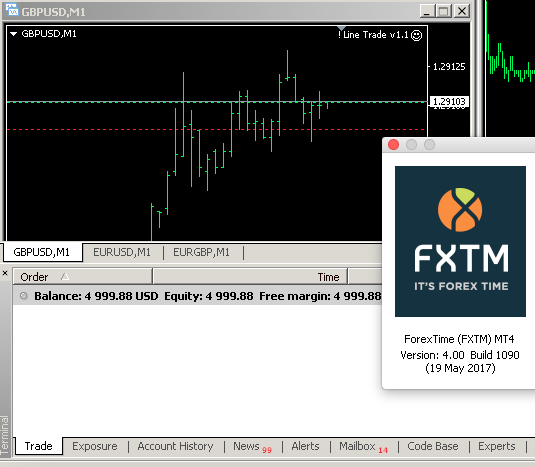Viewport: 535px width, 467px height.
Task: Click the GBPUSD,M1 chart window icon
Action: 12,10
